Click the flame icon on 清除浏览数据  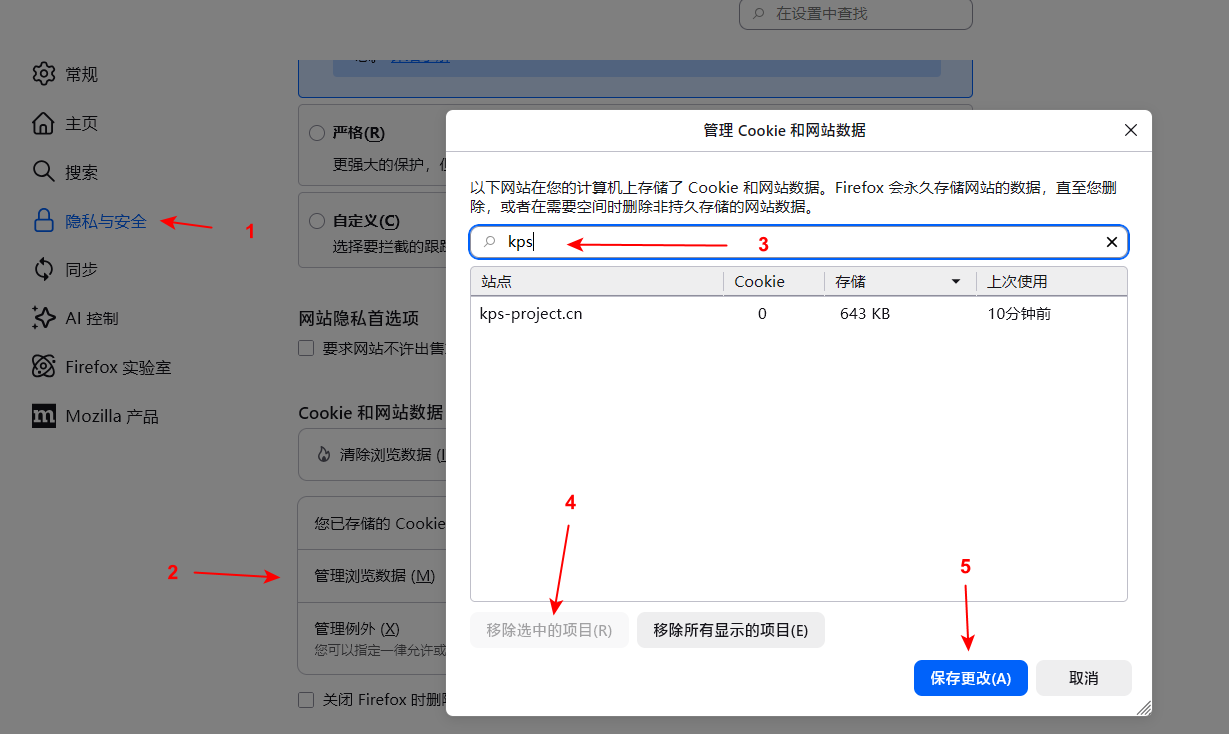click(323, 454)
